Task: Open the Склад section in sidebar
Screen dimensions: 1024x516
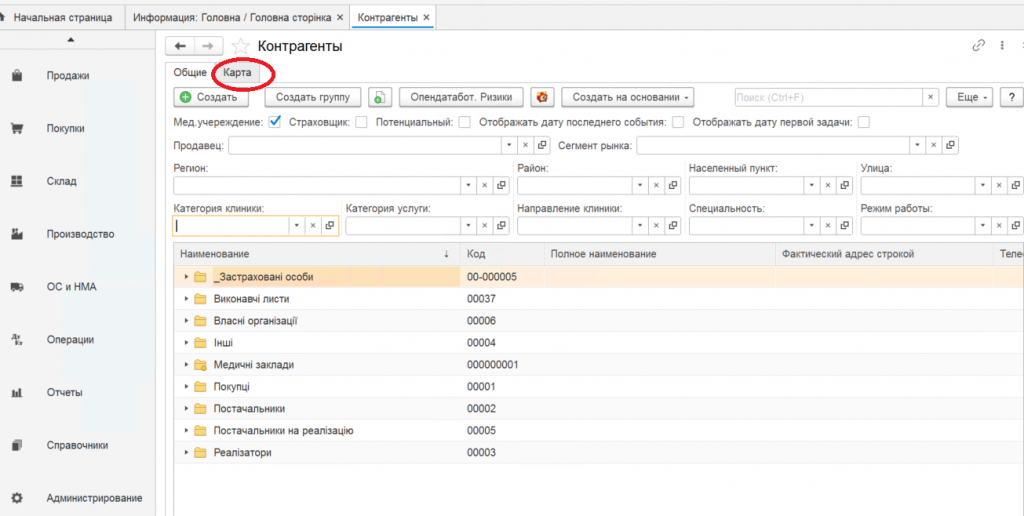Action: (61, 181)
